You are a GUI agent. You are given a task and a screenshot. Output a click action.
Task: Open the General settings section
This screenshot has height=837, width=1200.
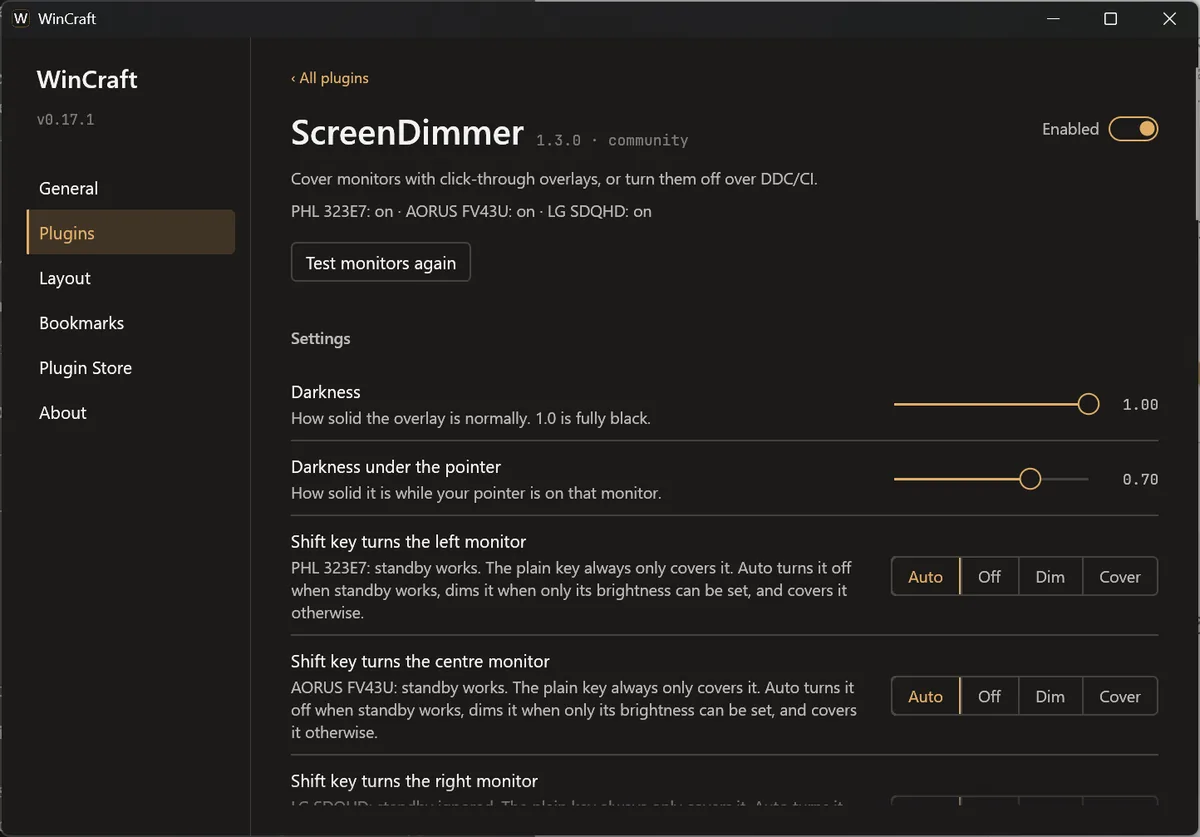131,188
